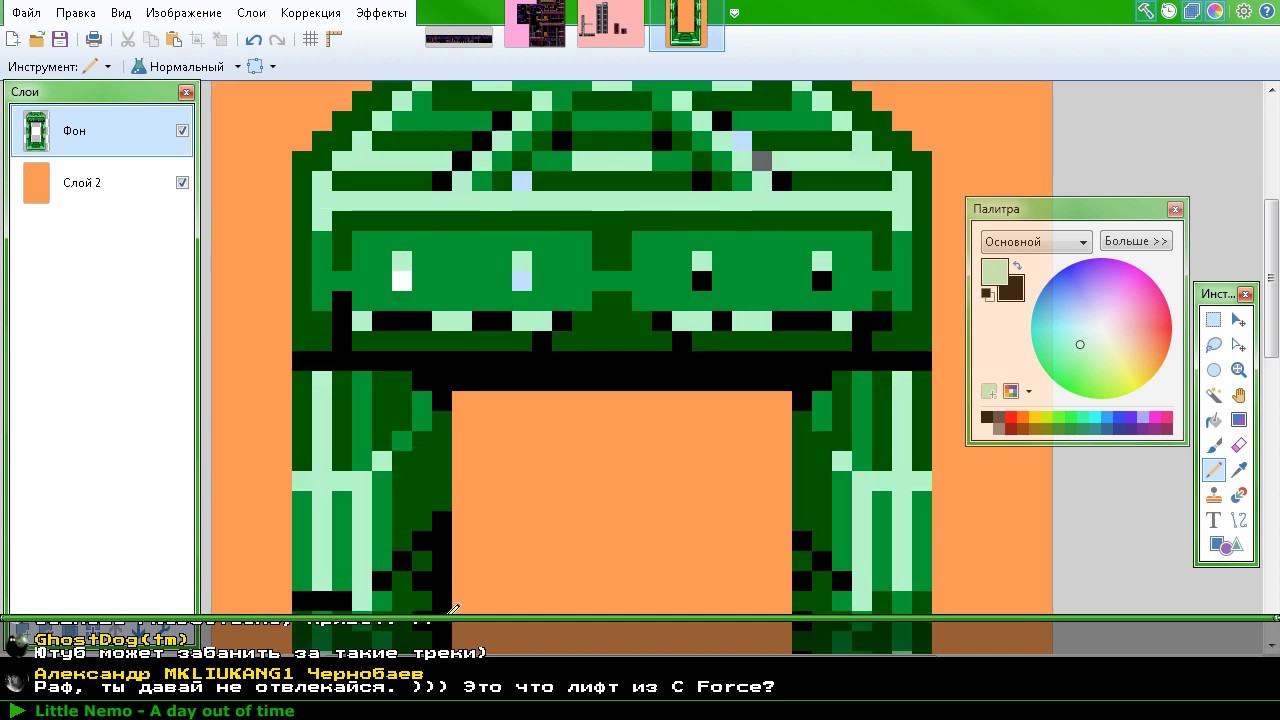Toggle visibility checkbox of Фон layer
The height and width of the screenshot is (720, 1280).
point(182,130)
